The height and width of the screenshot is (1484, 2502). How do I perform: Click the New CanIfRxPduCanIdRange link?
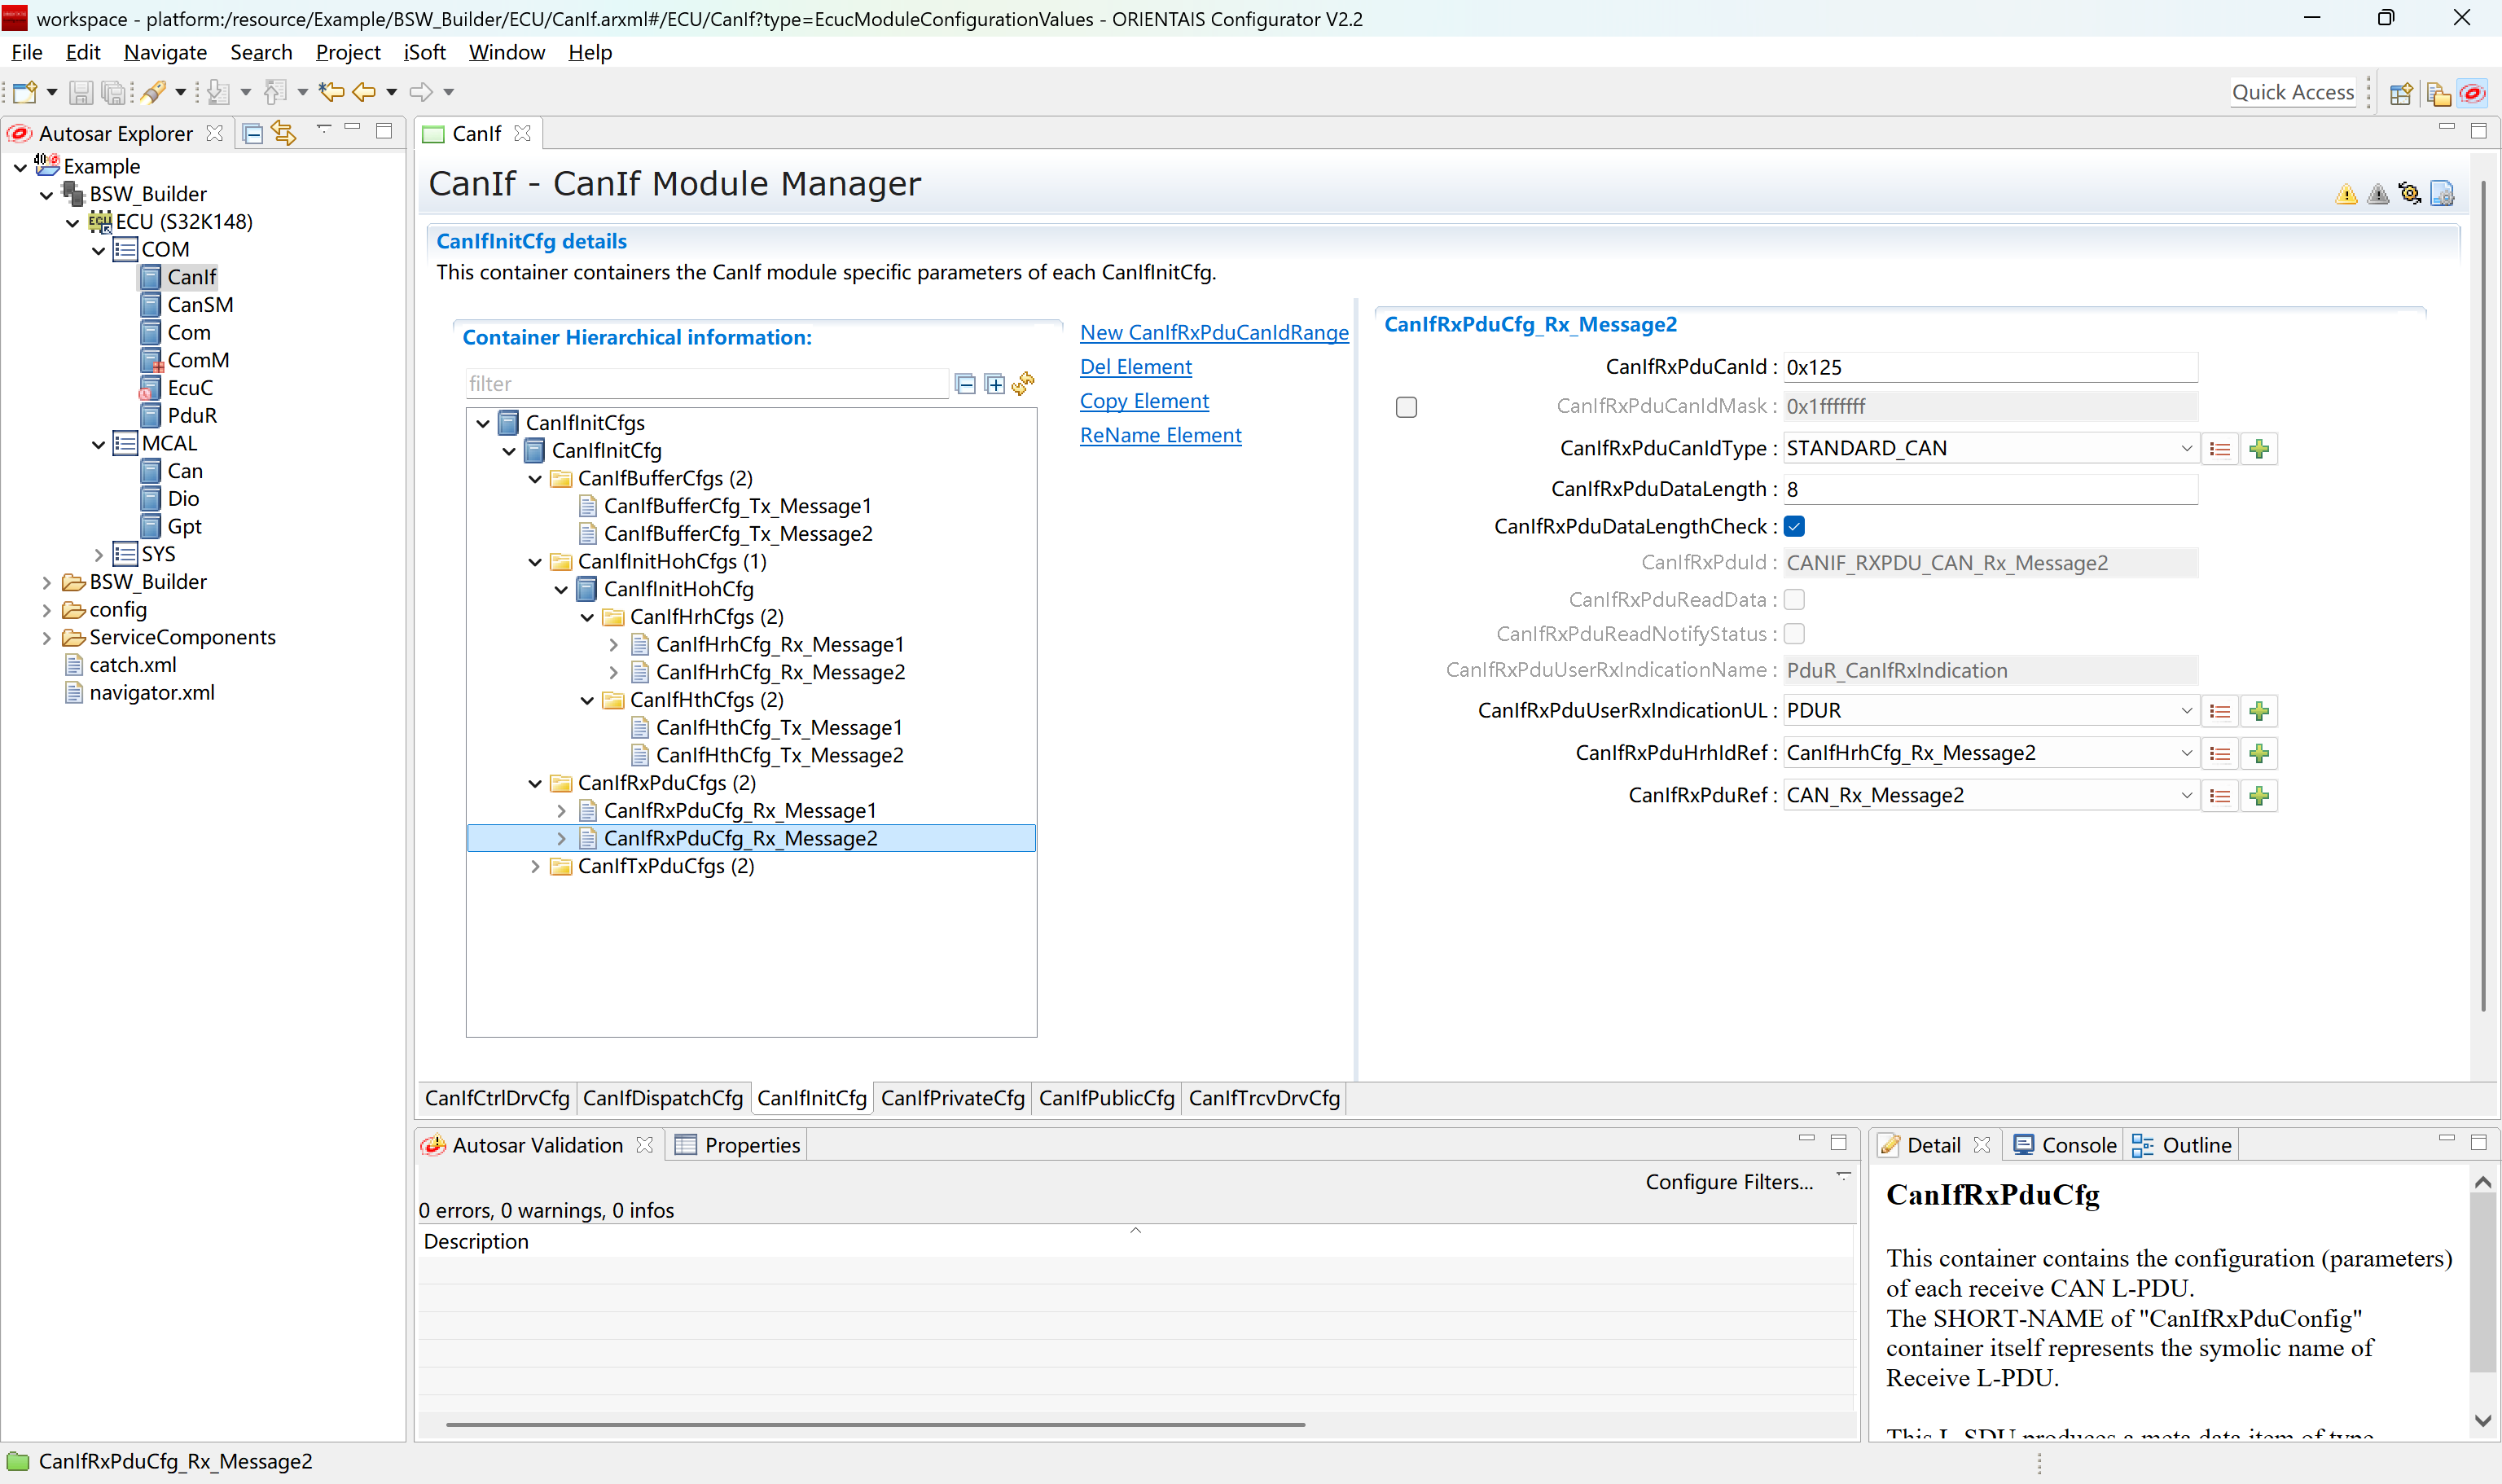click(x=1213, y=333)
